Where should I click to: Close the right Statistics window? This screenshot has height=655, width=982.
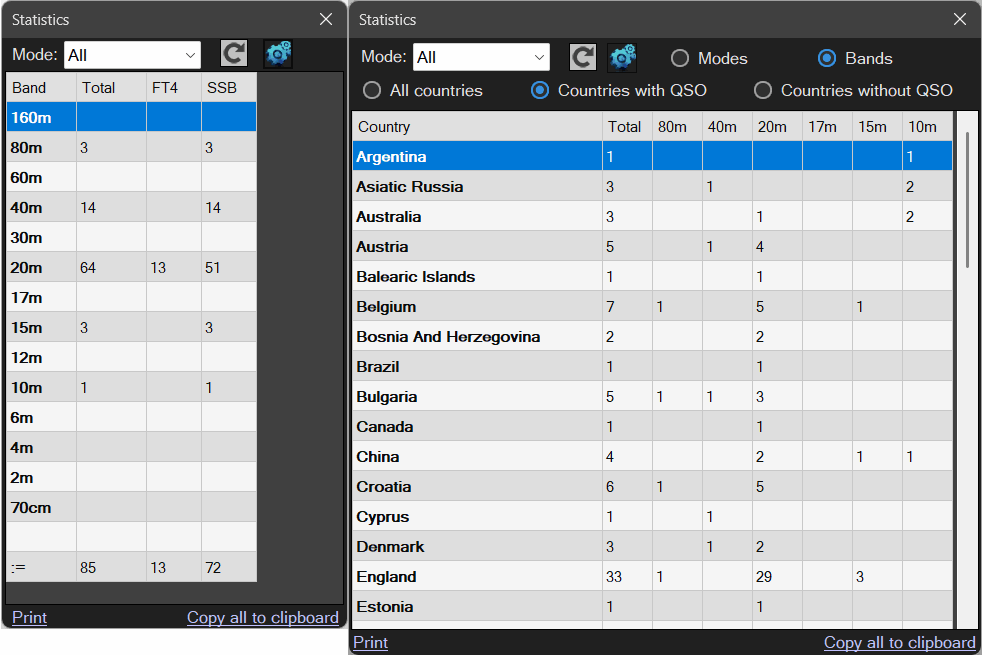click(960, 19)
